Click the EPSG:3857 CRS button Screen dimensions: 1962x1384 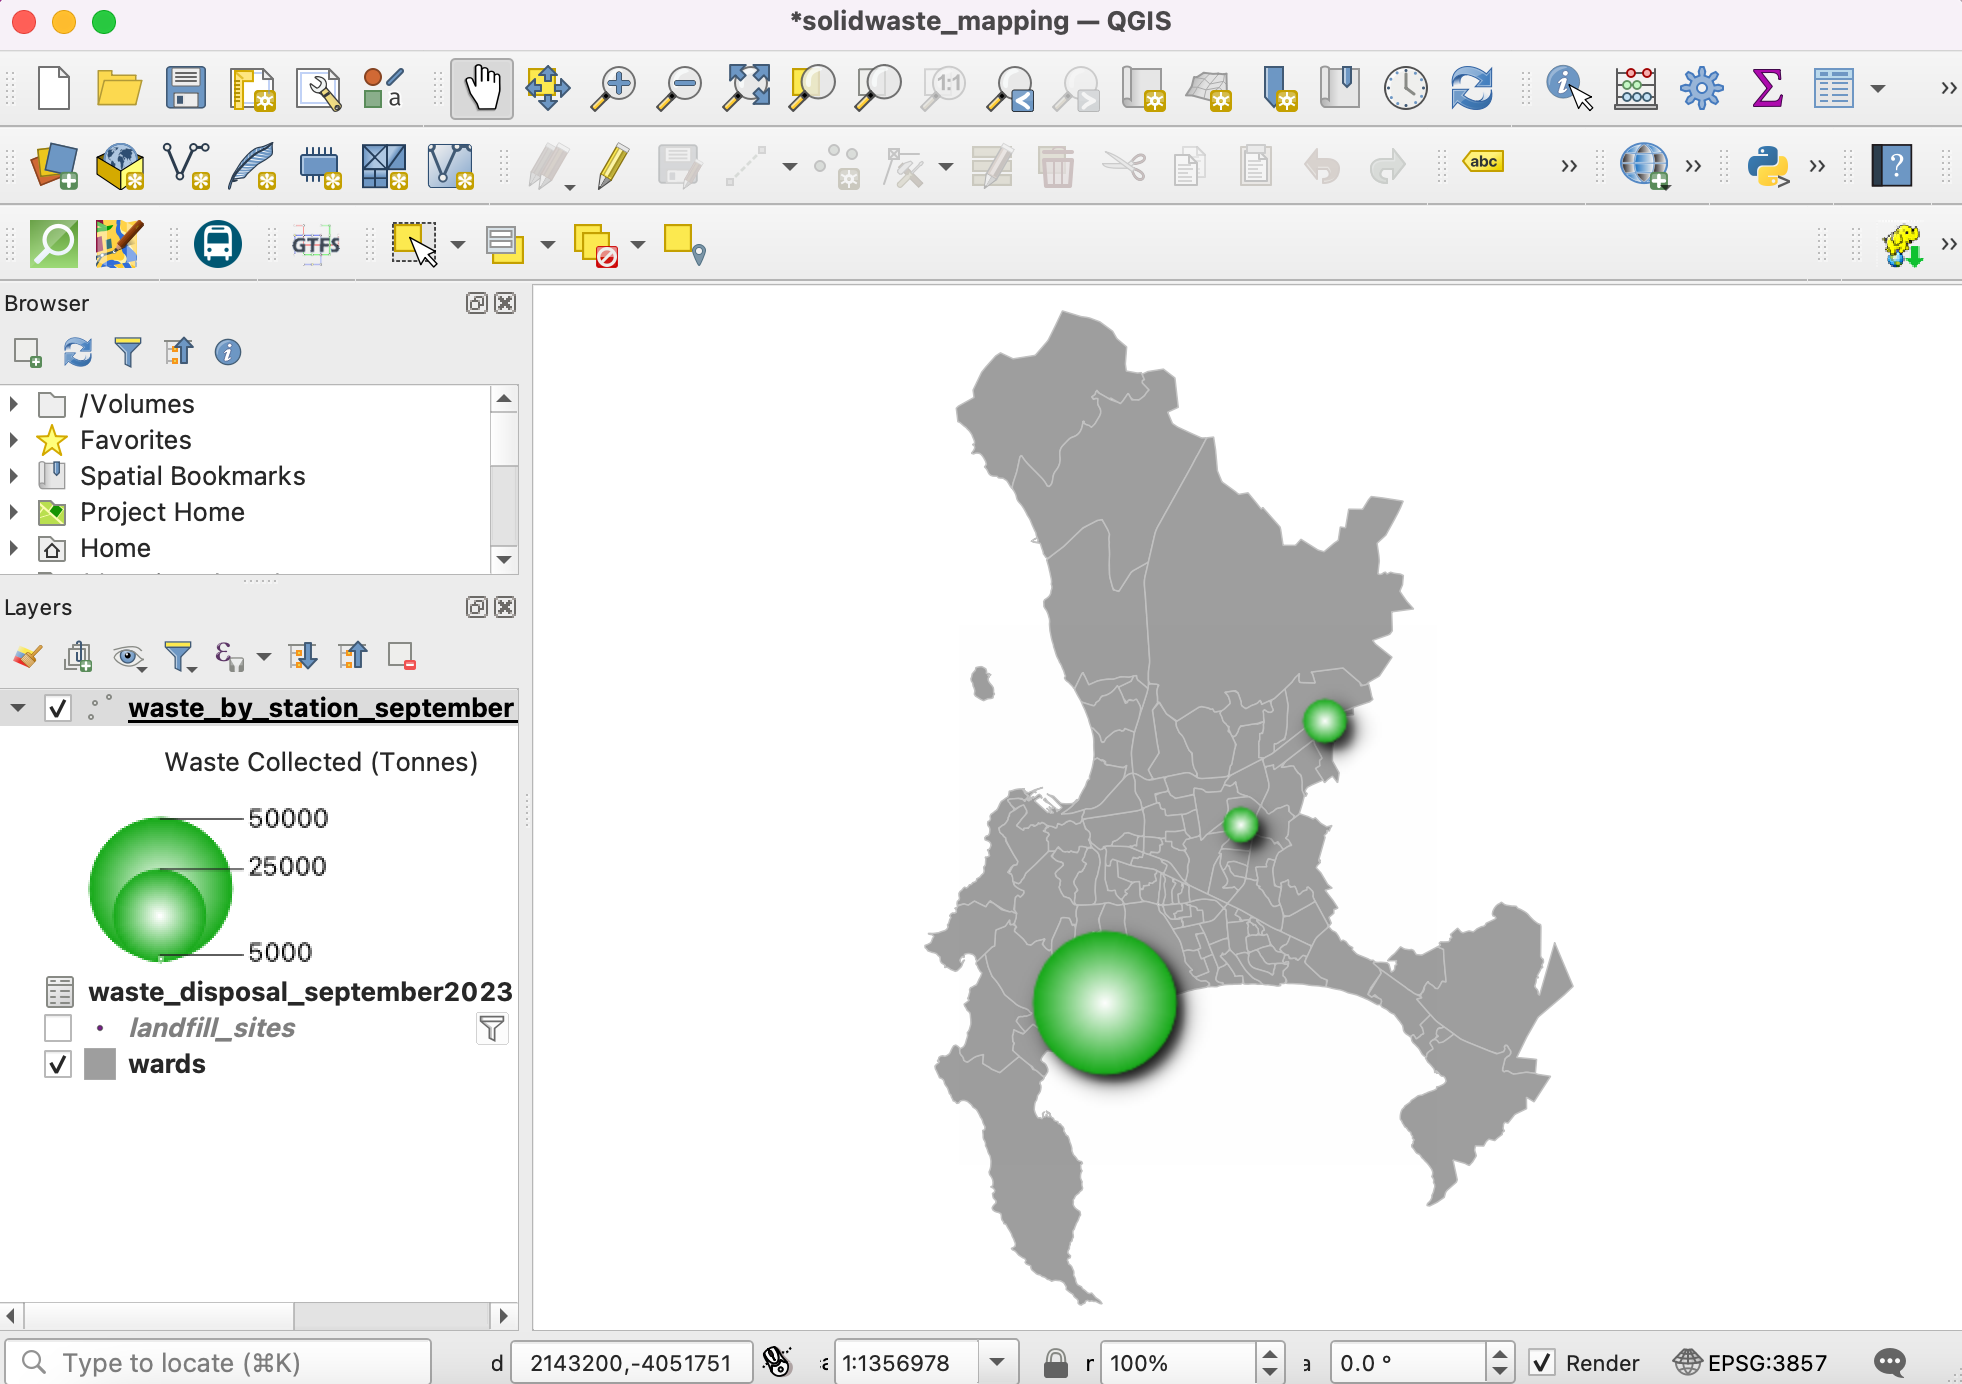1751,1362
